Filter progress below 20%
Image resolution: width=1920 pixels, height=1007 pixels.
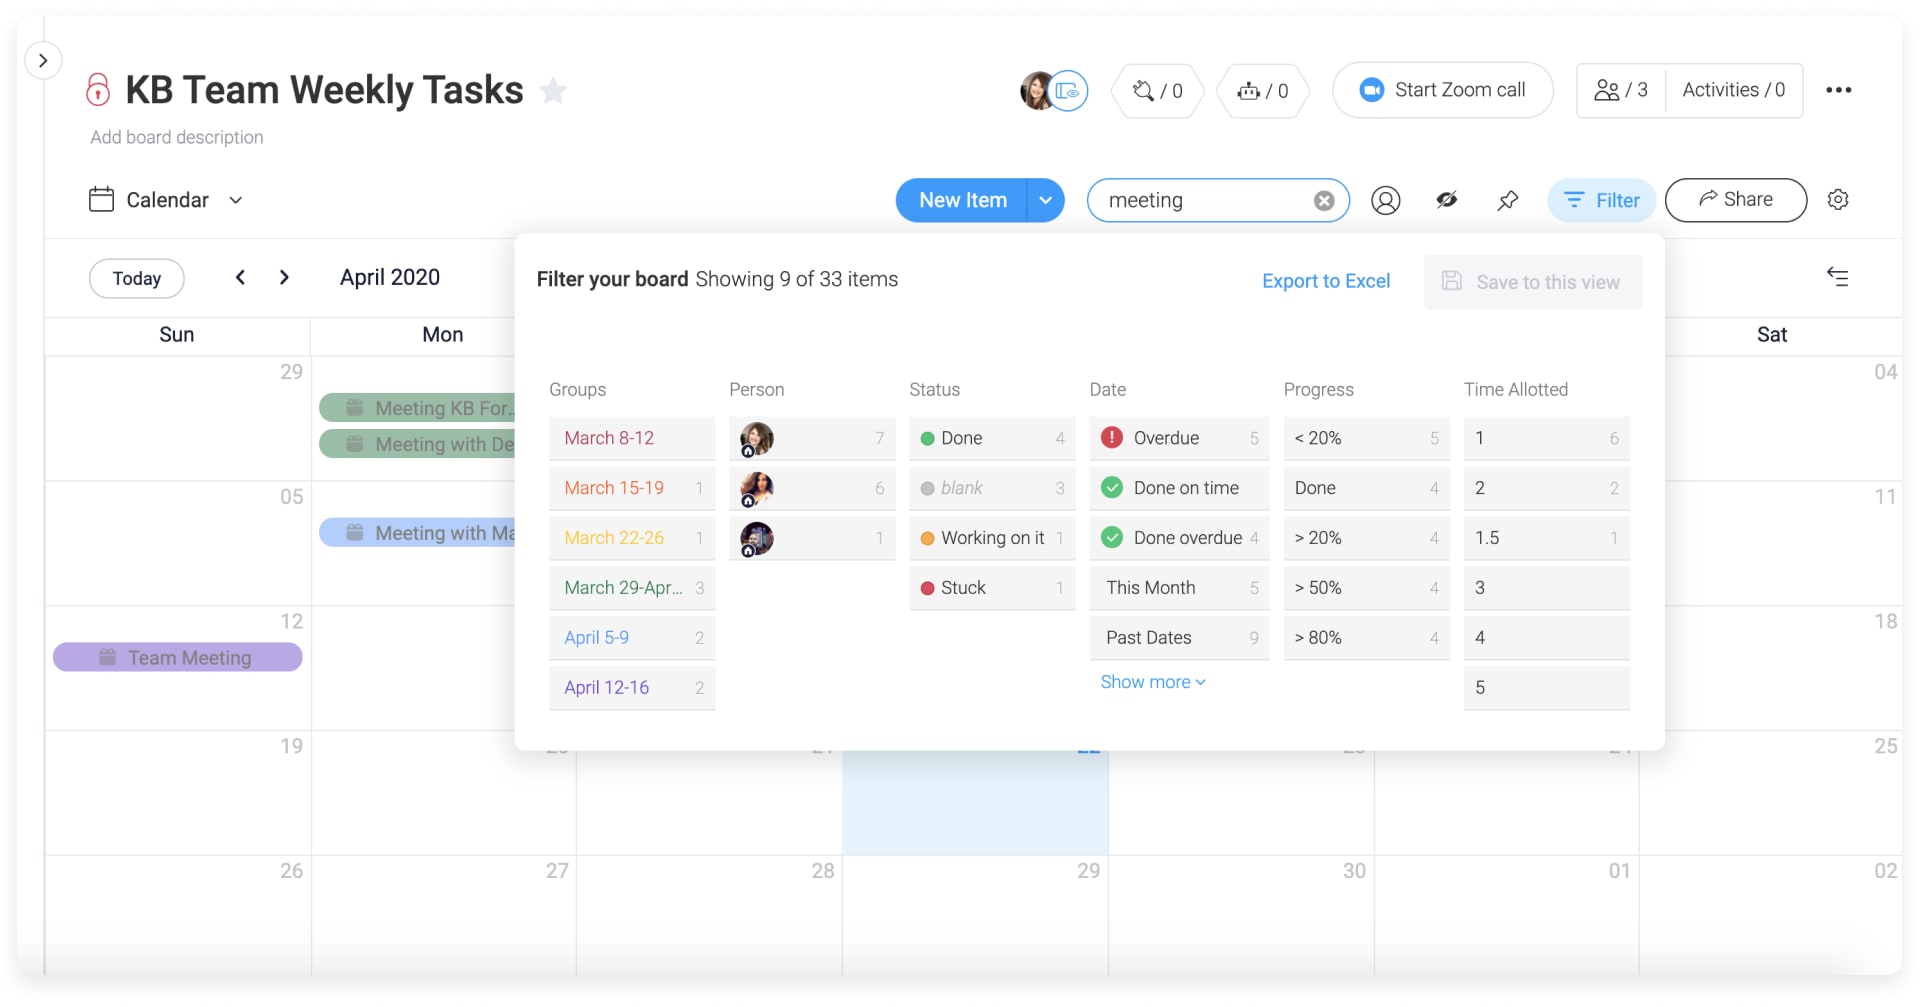click(1366, 438)
